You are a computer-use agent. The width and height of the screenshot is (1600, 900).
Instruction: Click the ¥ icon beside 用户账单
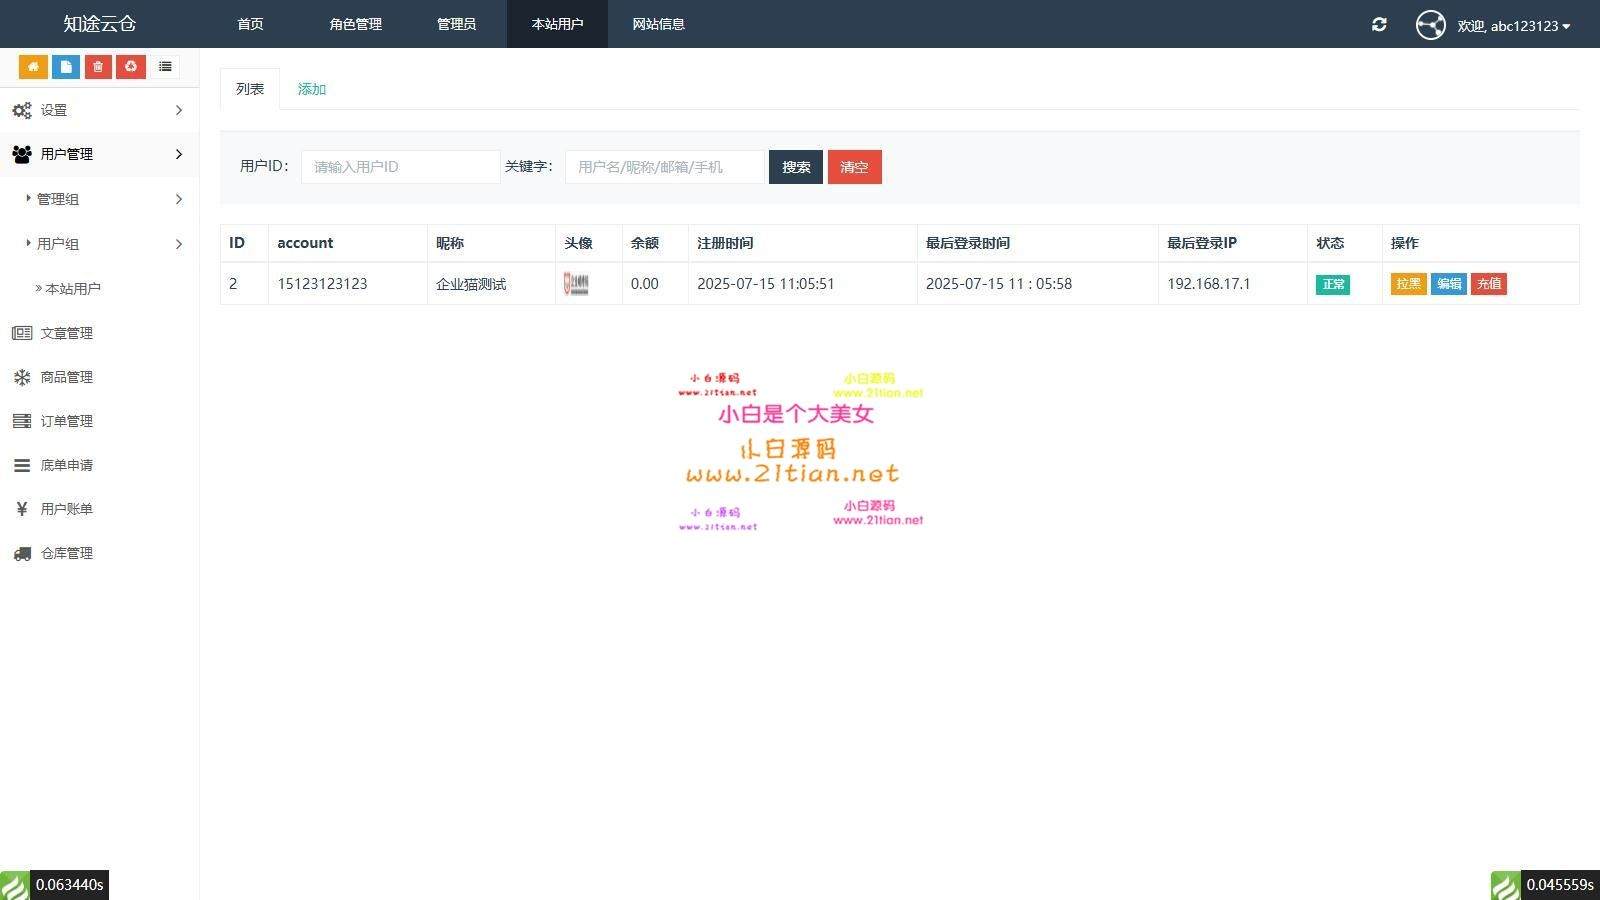(x=22, y=509)
